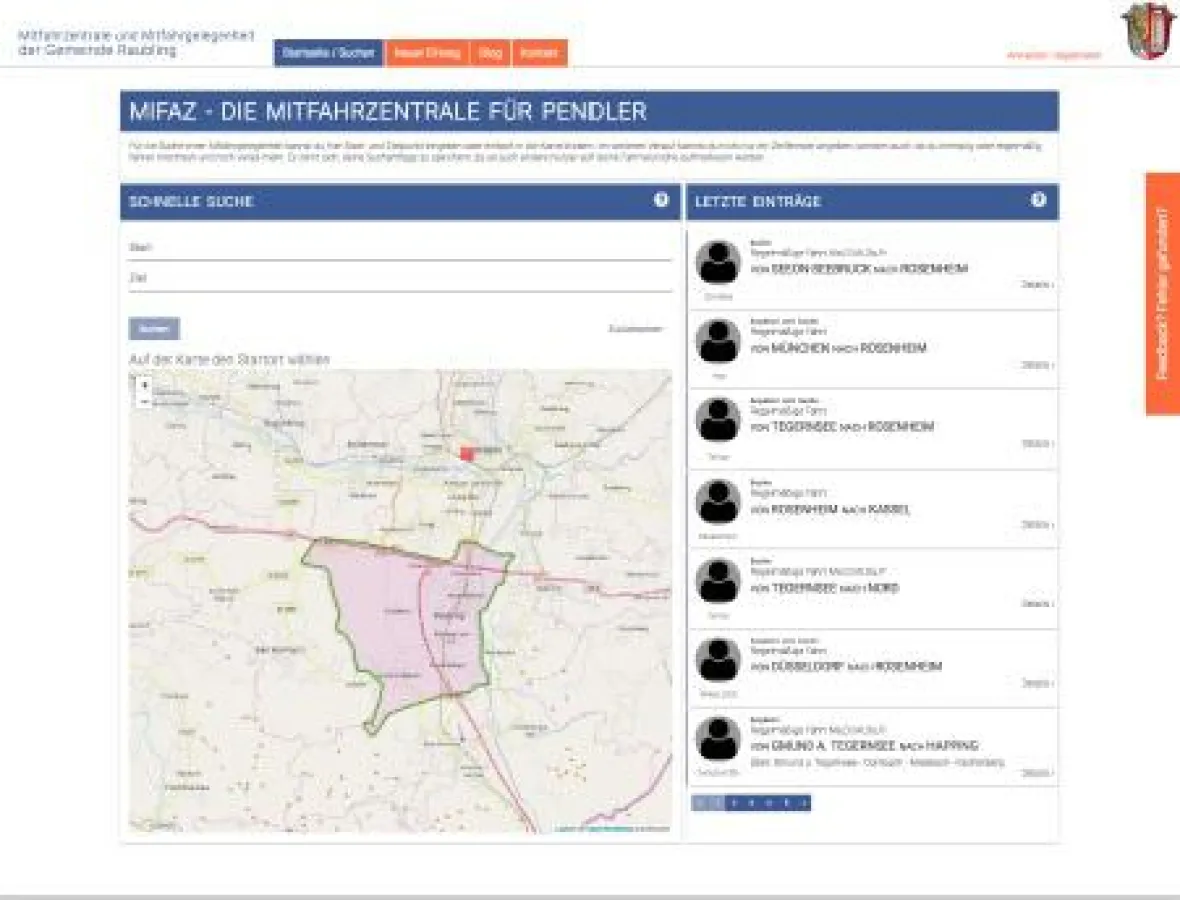Click avatar of Düsseldorf to Rosenheim entry
The image size is (1180, 900).
click(x=718, y=659)
